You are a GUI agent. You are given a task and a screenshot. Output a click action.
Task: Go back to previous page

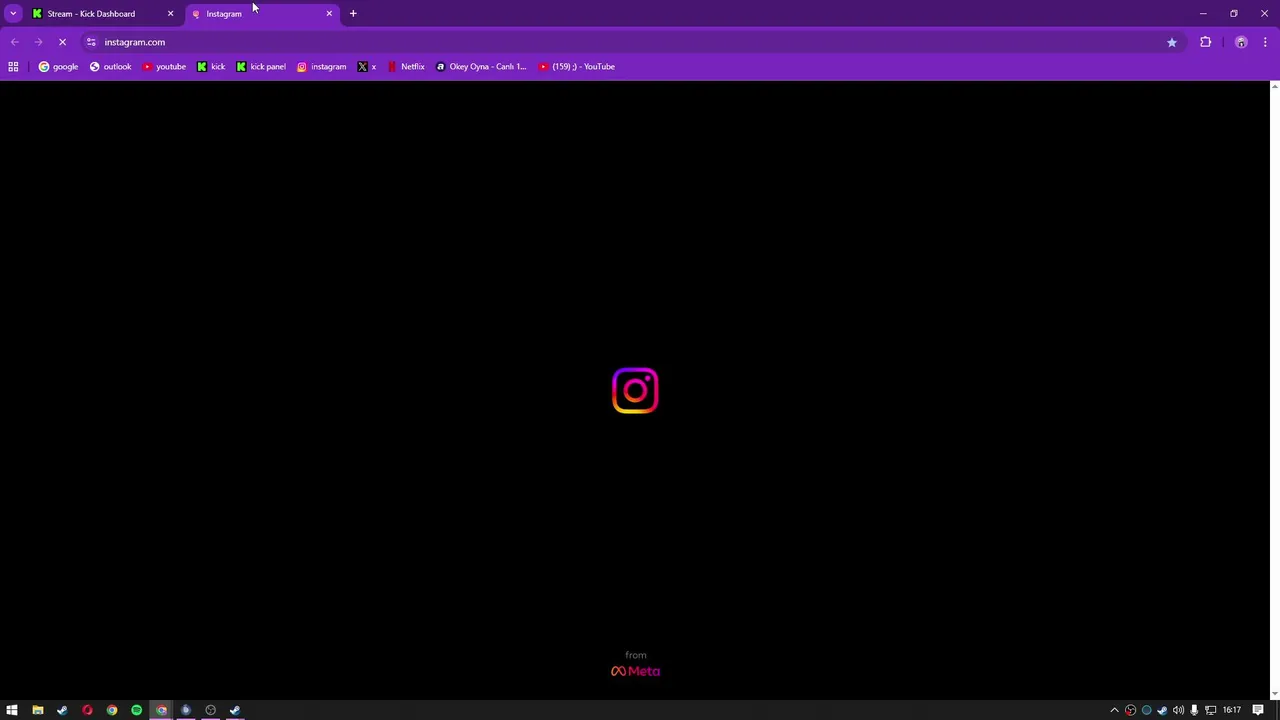point(15,42)
